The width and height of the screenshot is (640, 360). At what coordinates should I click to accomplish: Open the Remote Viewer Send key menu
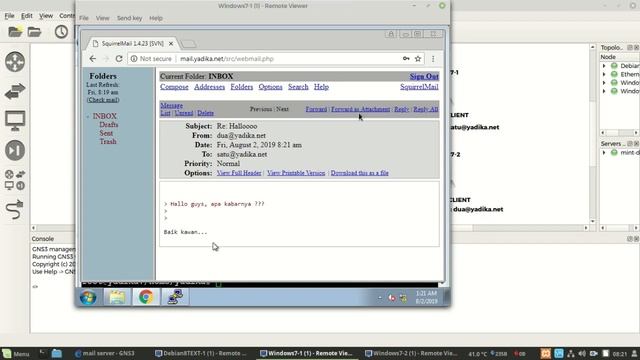[129, 18]
